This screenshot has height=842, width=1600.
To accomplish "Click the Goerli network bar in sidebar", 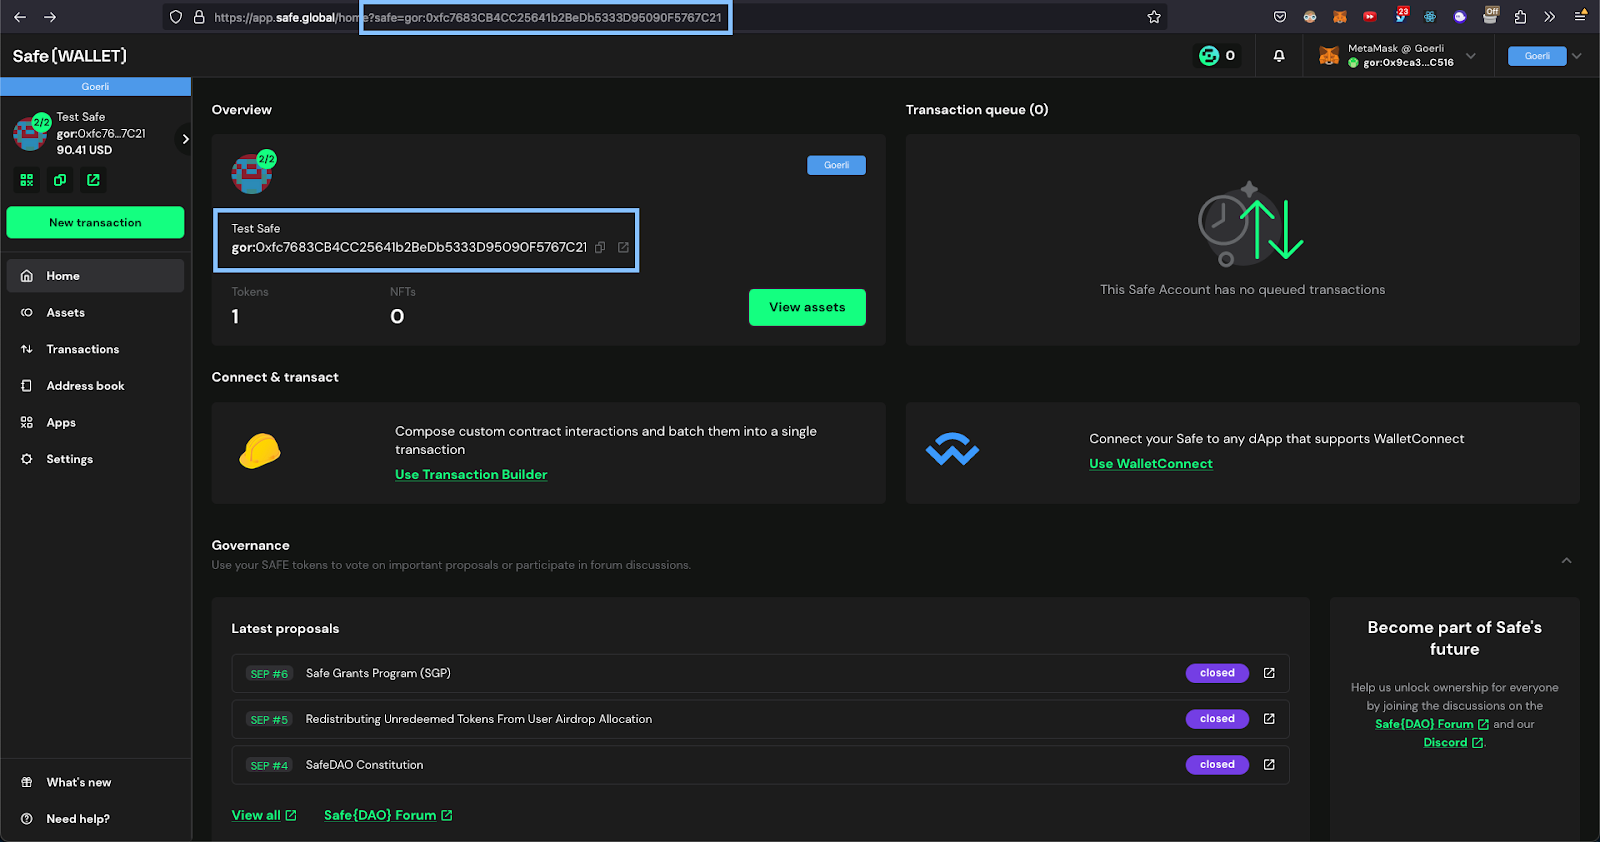I will (95, 87).
